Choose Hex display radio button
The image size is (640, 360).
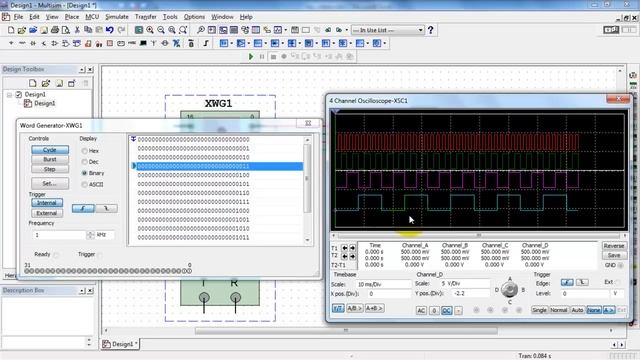[x=84, y=151]
